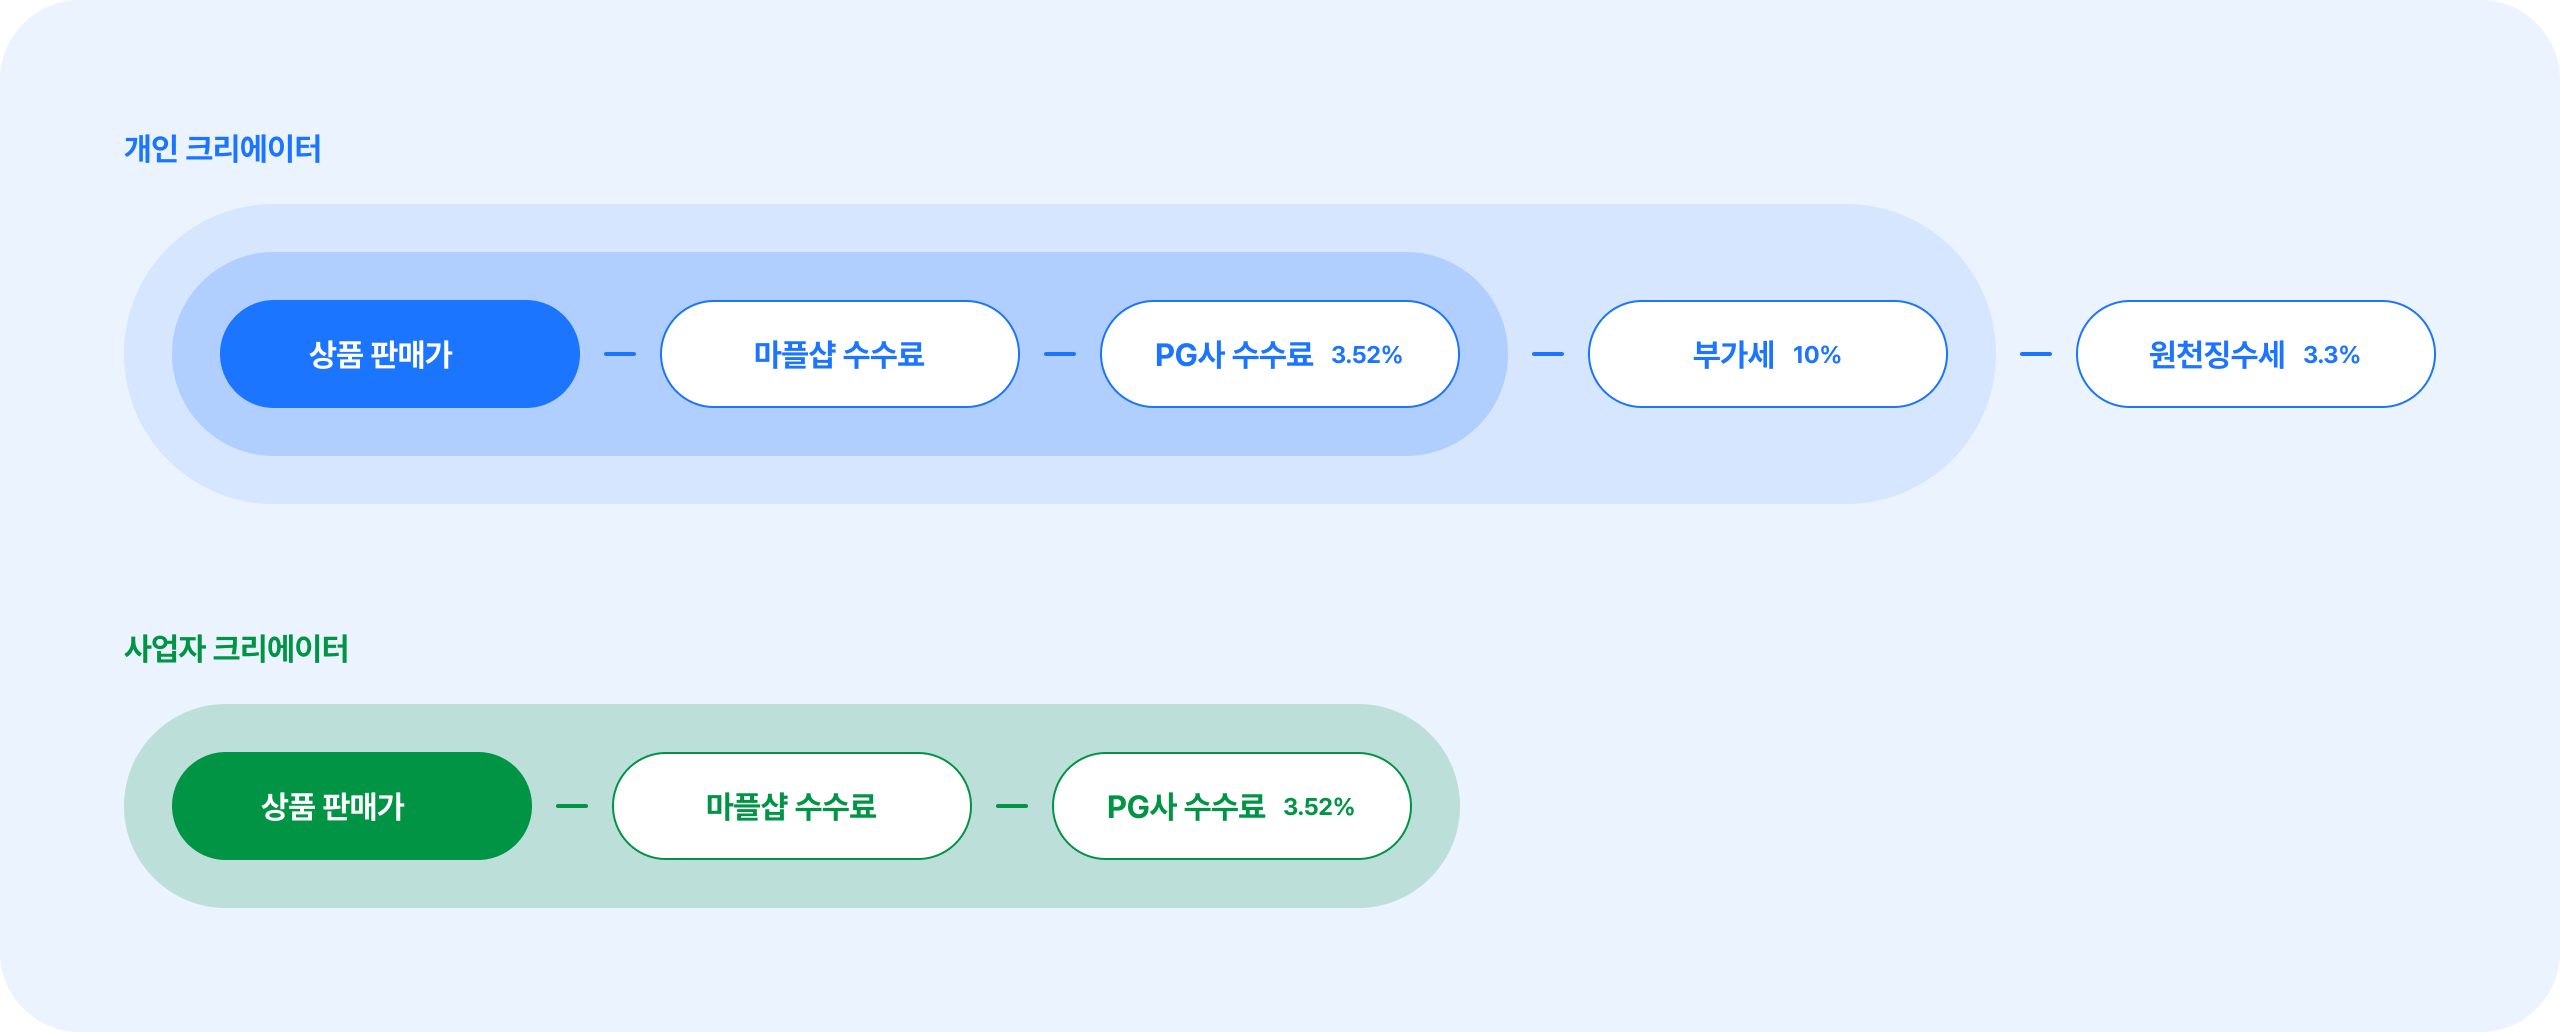Click the green minus sign before 마플샵 수수료
The image size is (2560, 1032).
pos(572,806)
